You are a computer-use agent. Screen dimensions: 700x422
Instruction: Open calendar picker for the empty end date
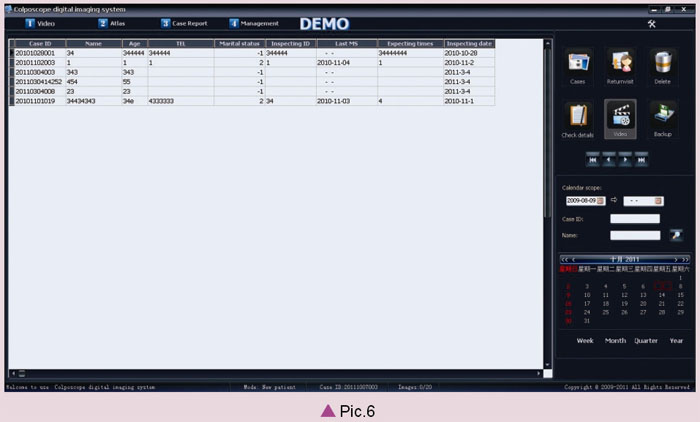tap(658, 201)
